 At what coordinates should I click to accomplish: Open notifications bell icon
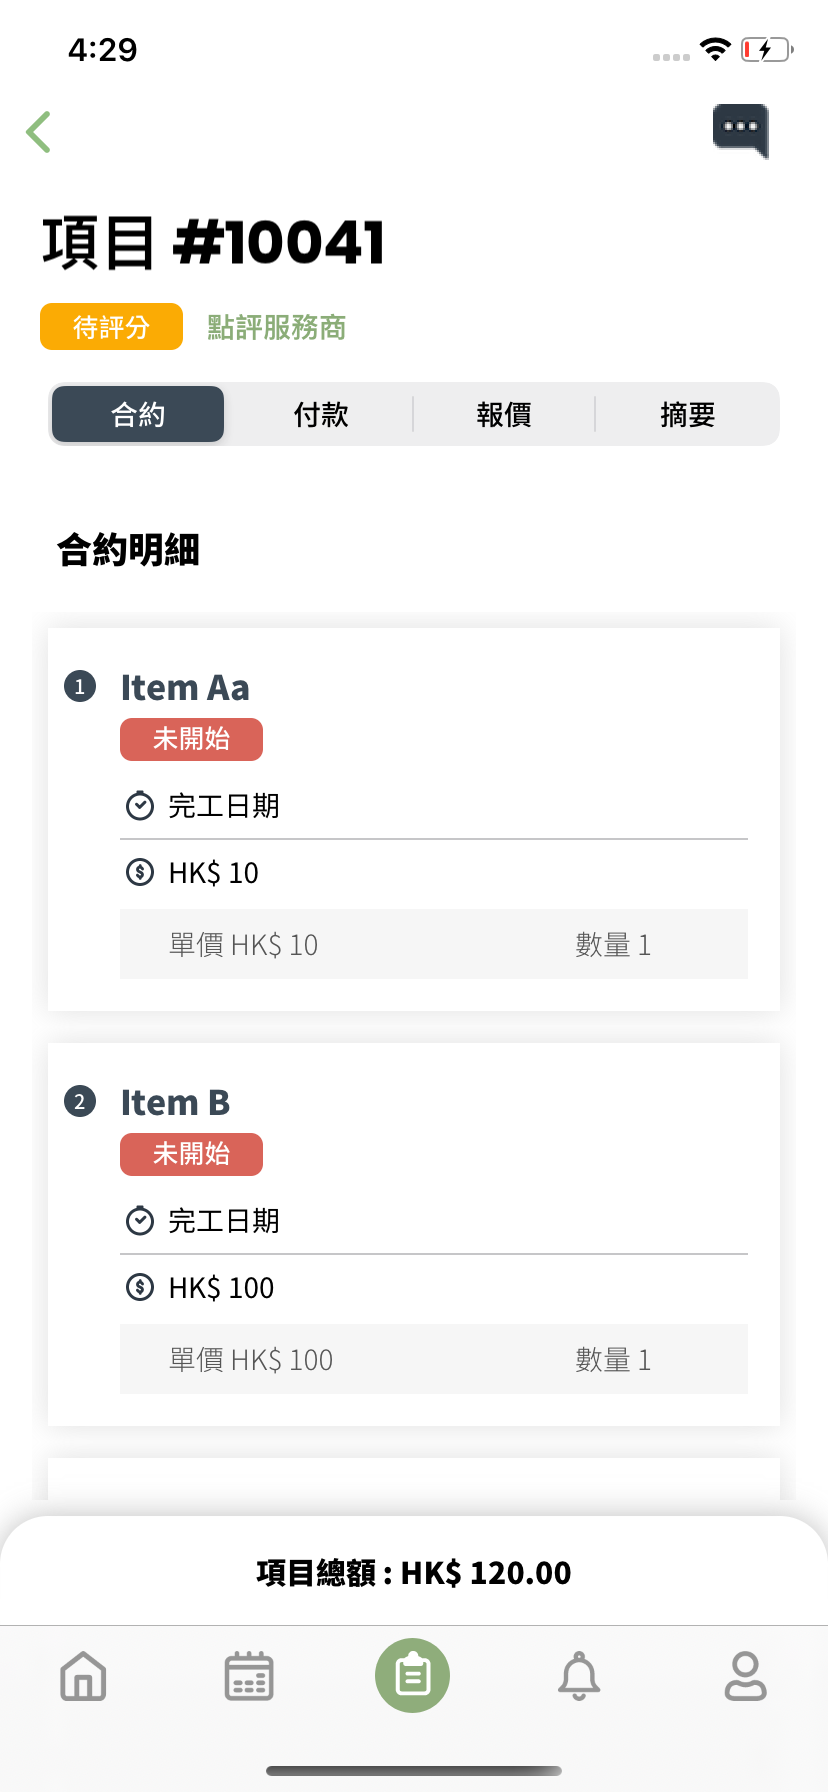[579, 1676]
